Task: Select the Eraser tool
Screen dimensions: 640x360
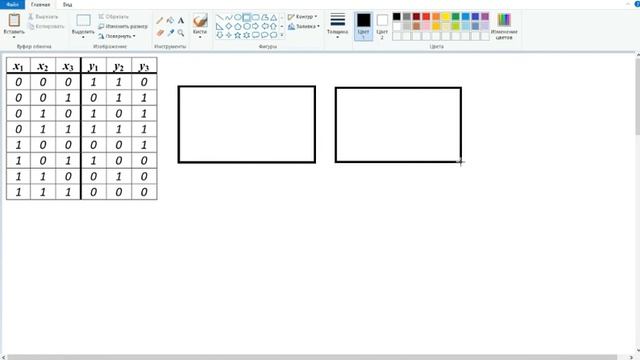Action: click(x=160, y=33)
